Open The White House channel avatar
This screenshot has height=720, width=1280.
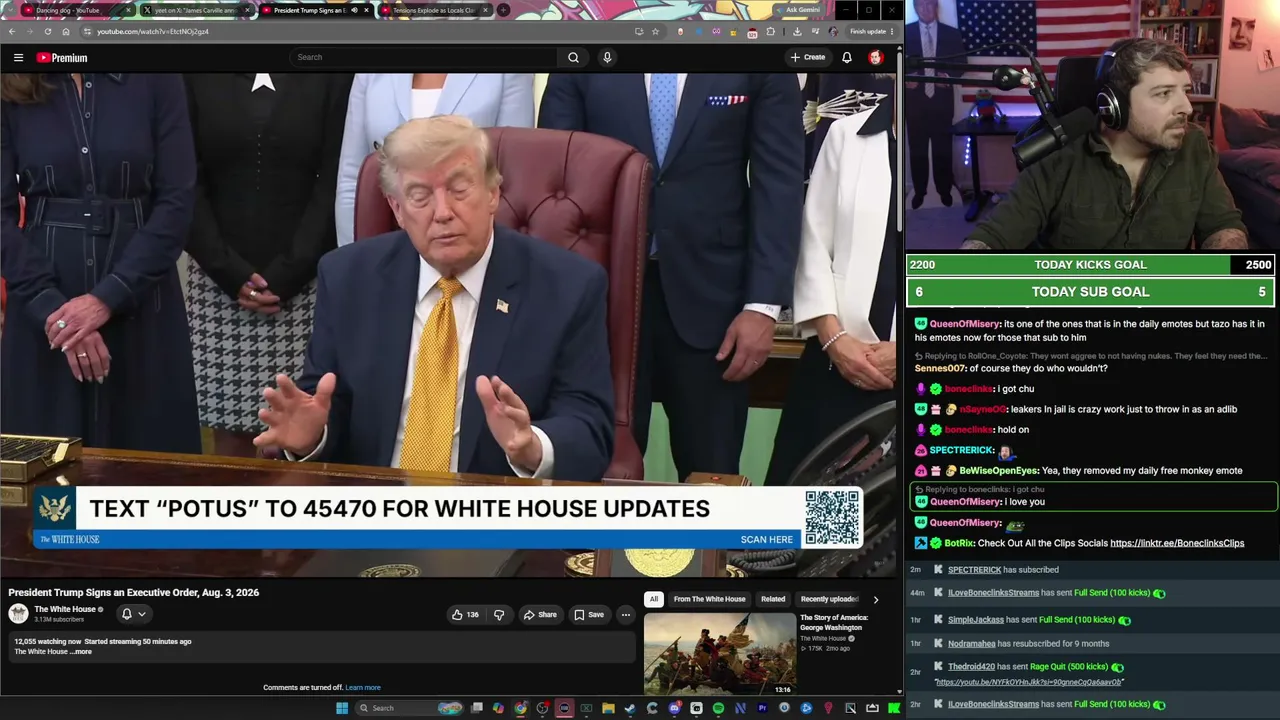(x=18, y=614)
